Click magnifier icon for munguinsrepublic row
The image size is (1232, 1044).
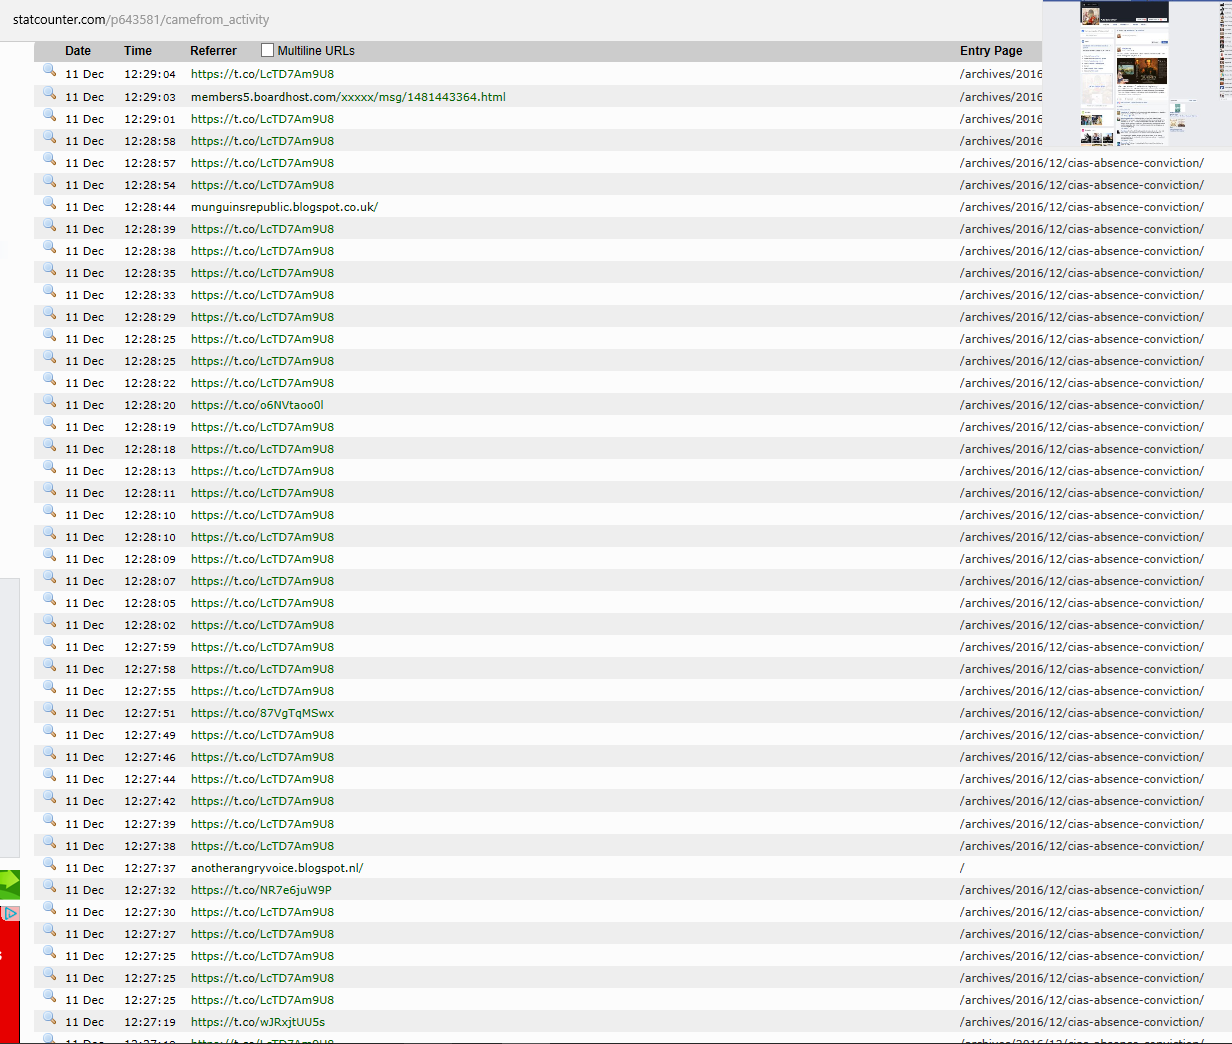tap(49, 204)
